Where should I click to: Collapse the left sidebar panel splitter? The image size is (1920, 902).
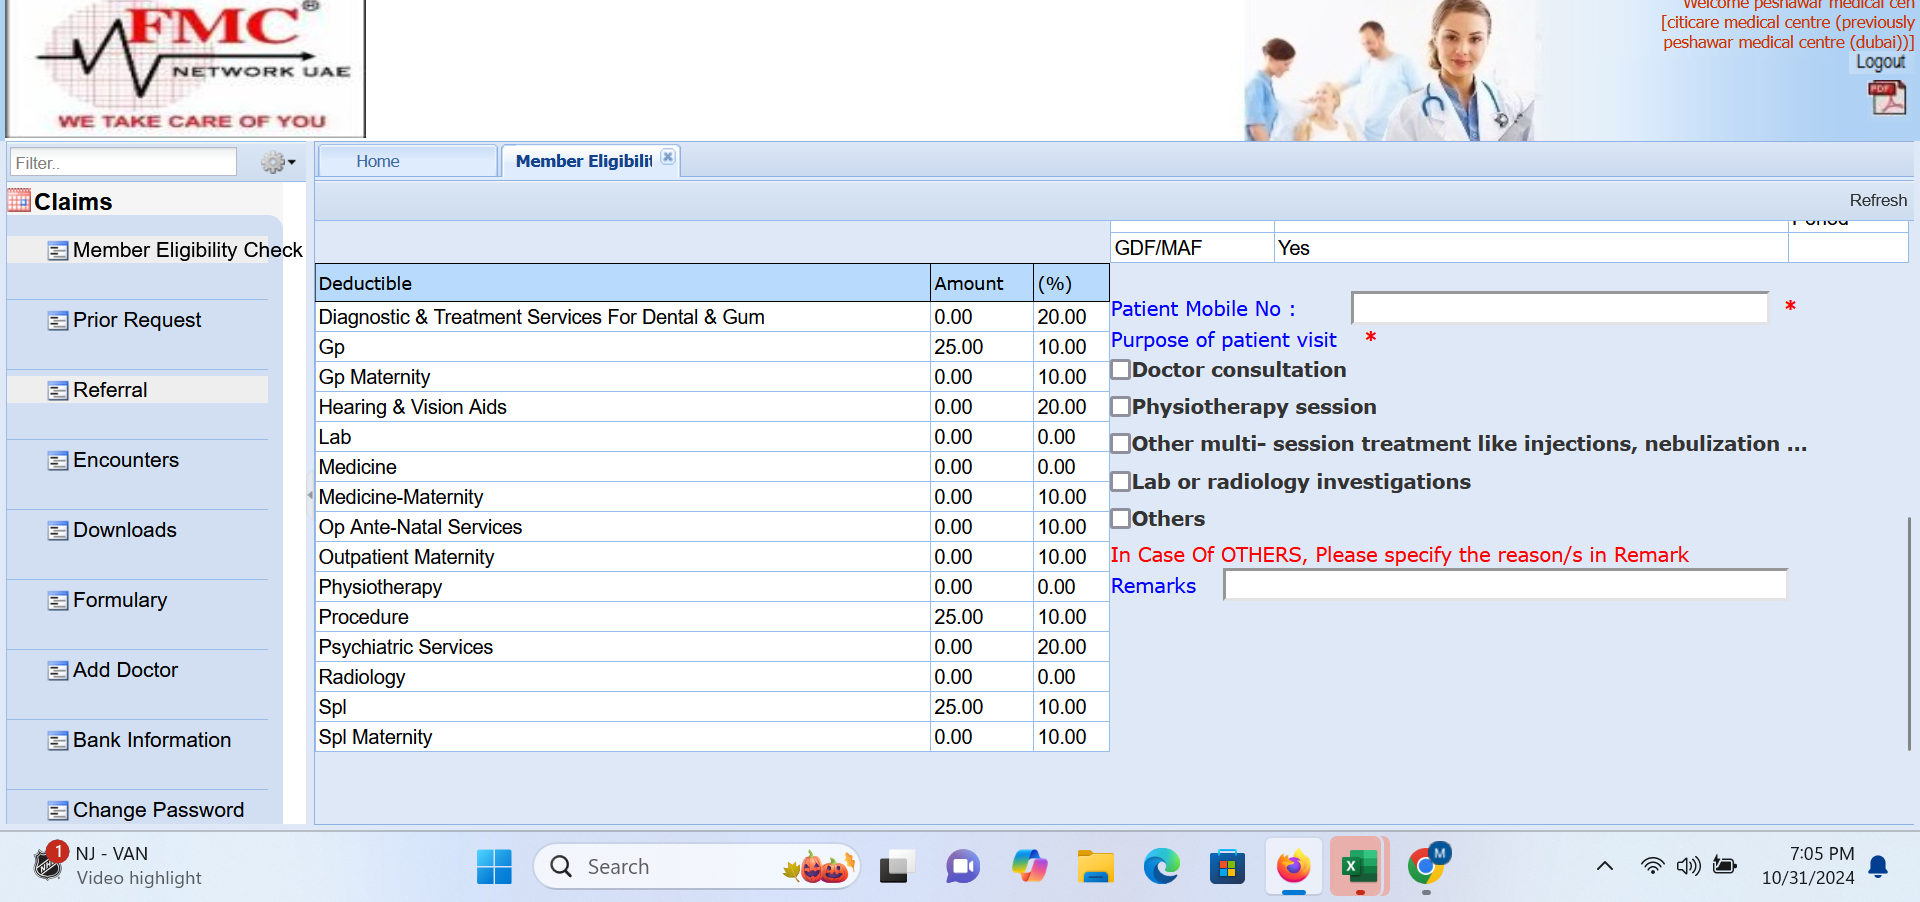coord(309,495)
